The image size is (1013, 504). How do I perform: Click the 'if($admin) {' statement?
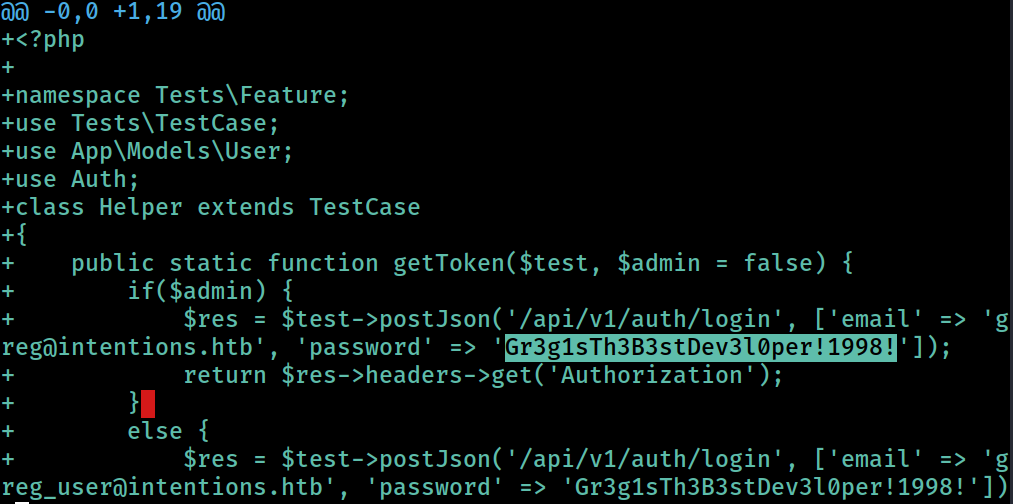pyautogui.click(x=211, y=291)
